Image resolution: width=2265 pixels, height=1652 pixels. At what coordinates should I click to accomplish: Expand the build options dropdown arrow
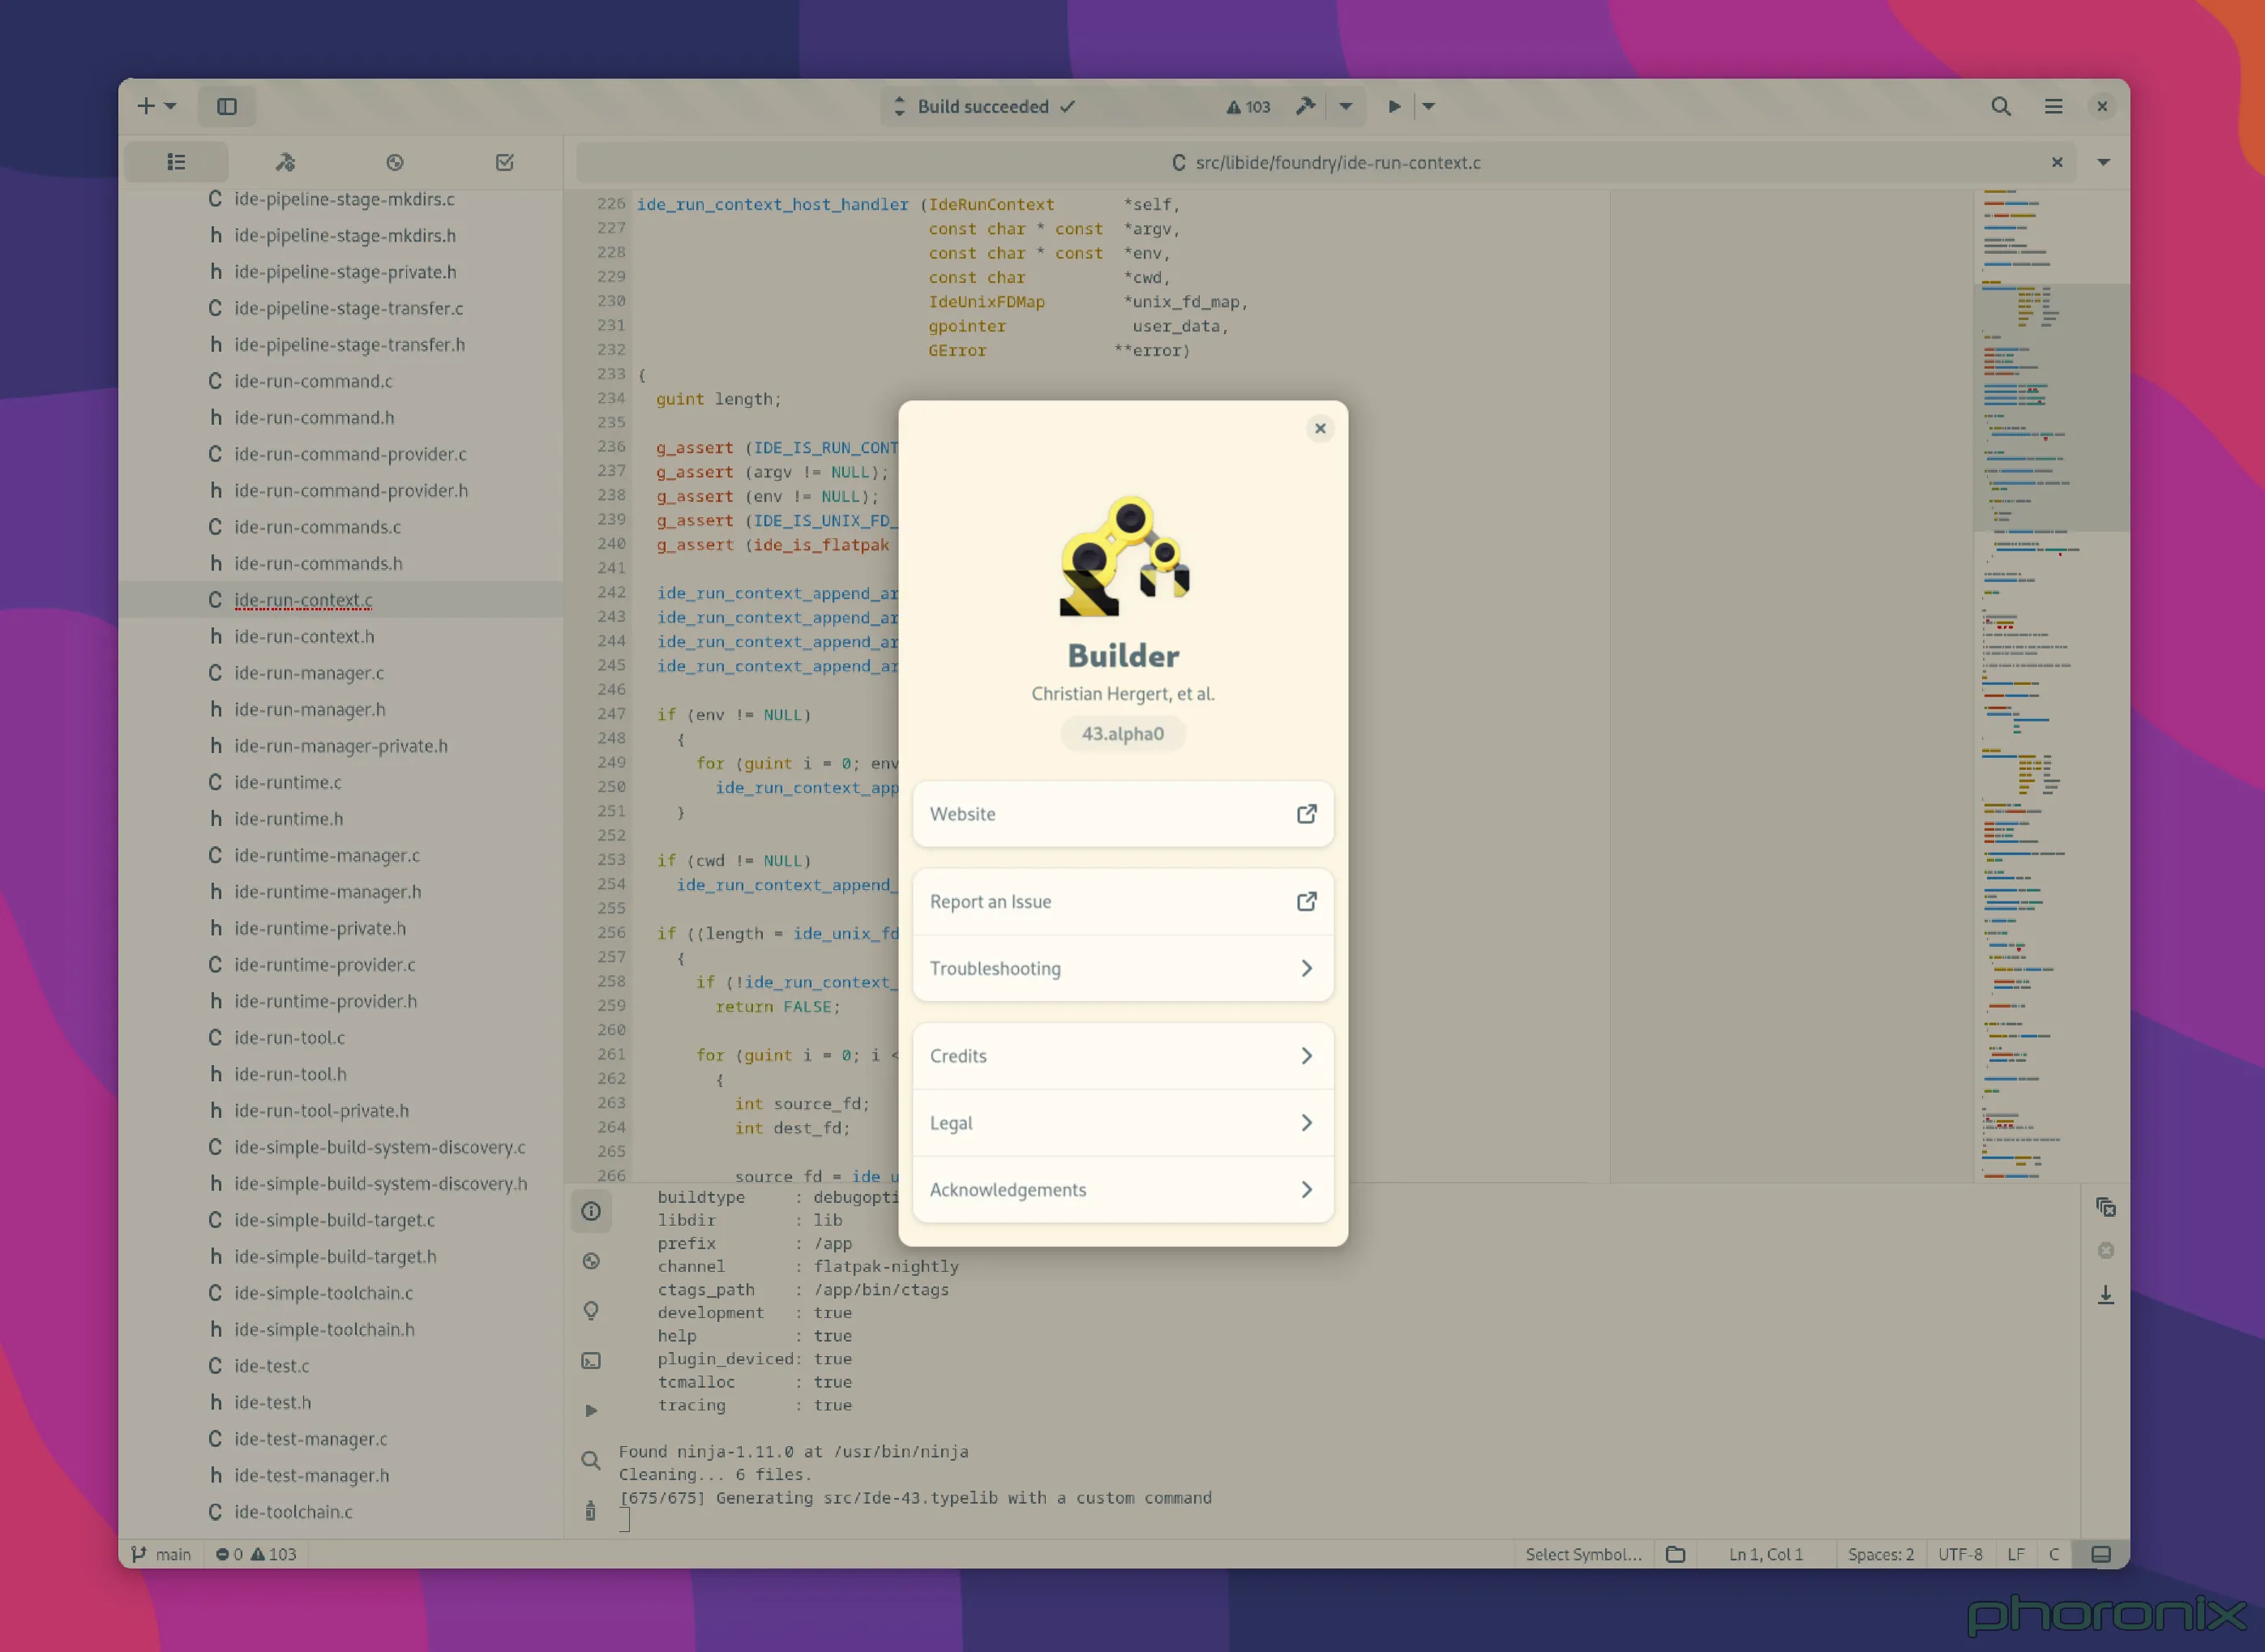[1346, 106]
